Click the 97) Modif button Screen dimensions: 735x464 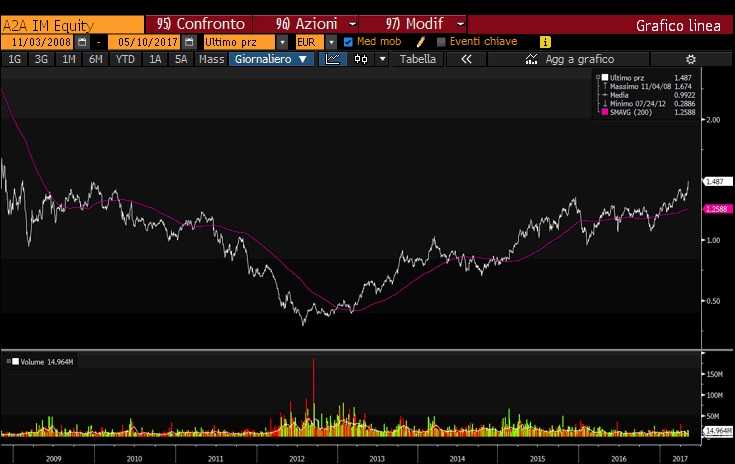click(414, 24)
